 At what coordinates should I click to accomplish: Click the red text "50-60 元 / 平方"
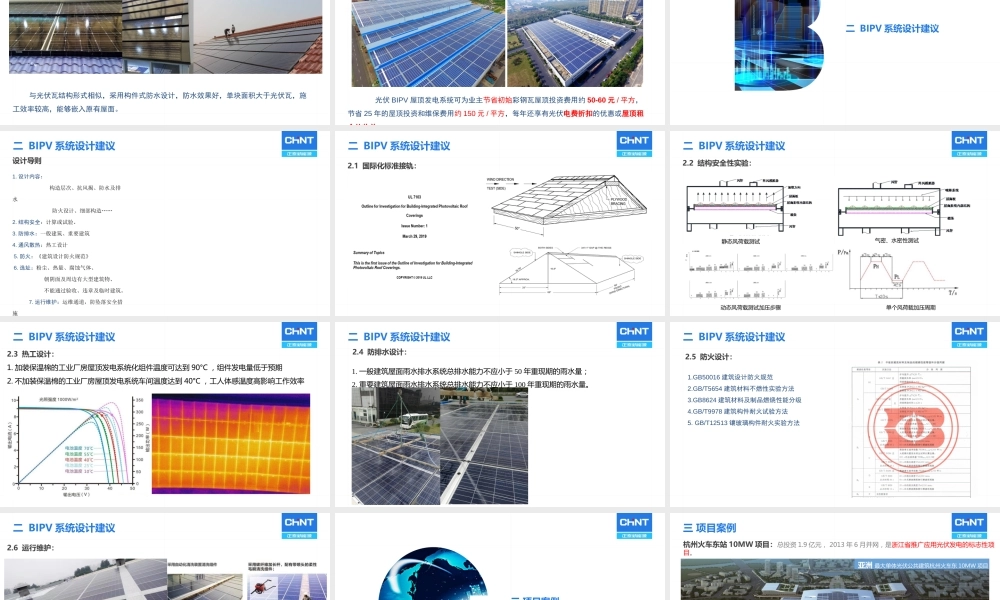612,100
